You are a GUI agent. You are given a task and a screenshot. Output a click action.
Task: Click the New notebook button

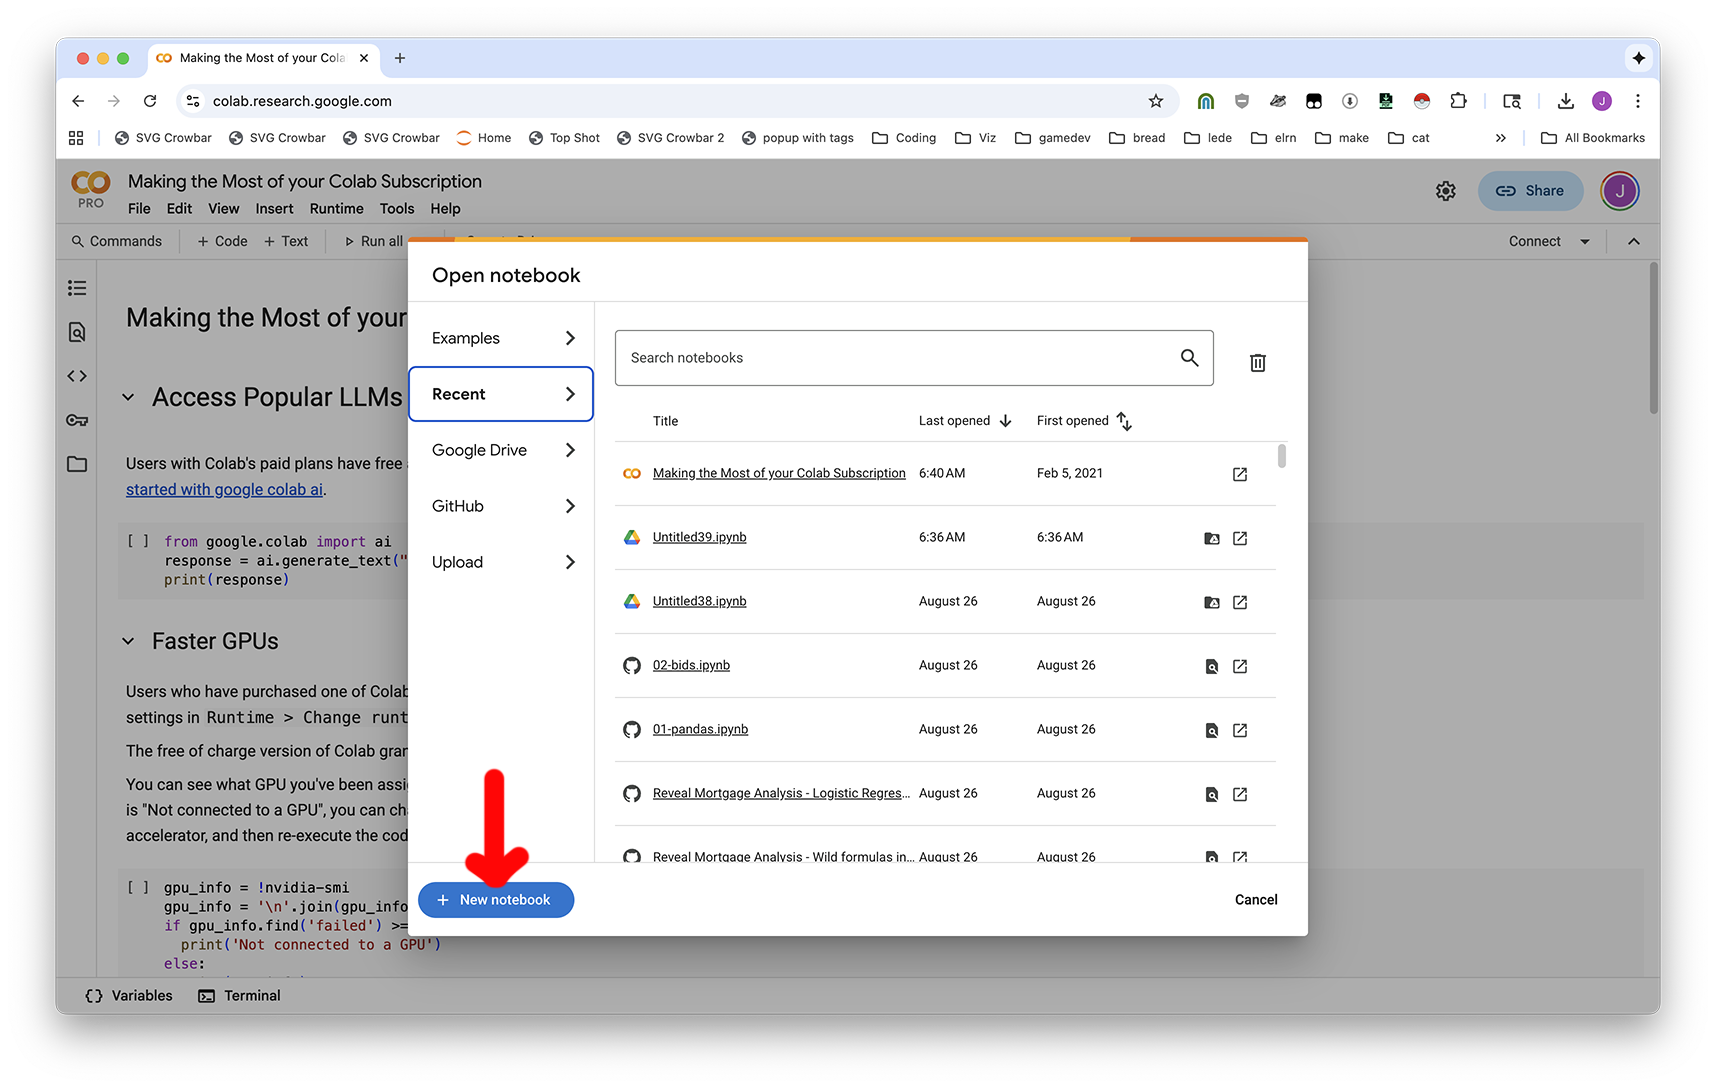pos(496,900)
